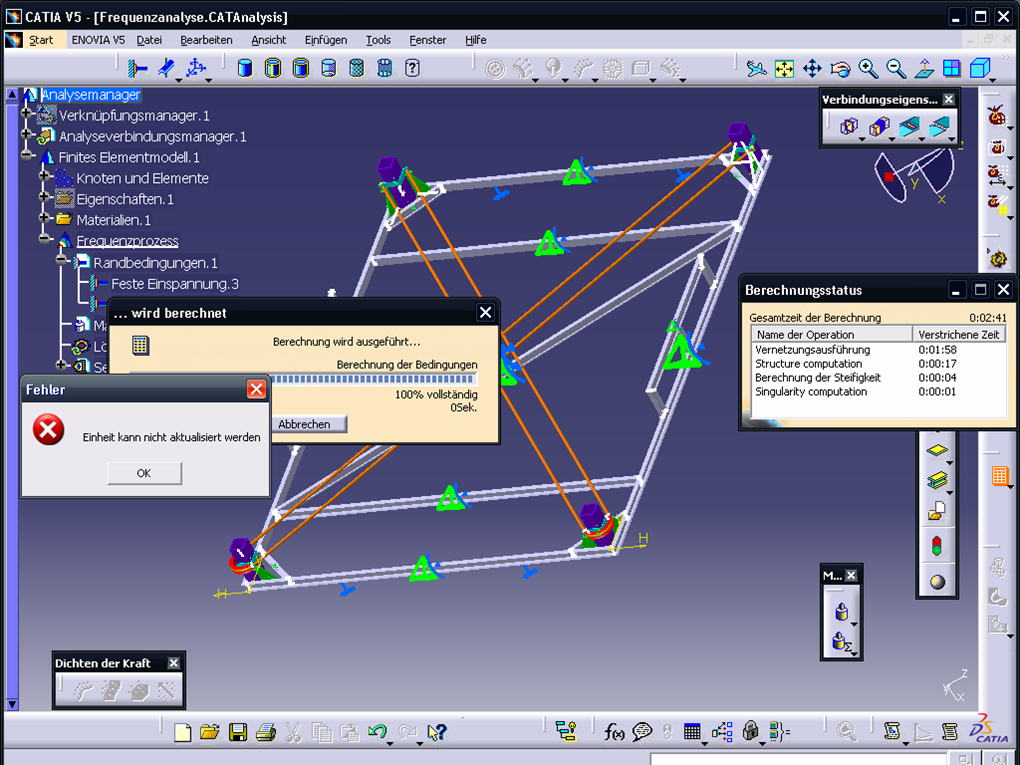Close the Fehler error dialog
Viewport: 1020px width, 765px height.
tap(256, 389)
